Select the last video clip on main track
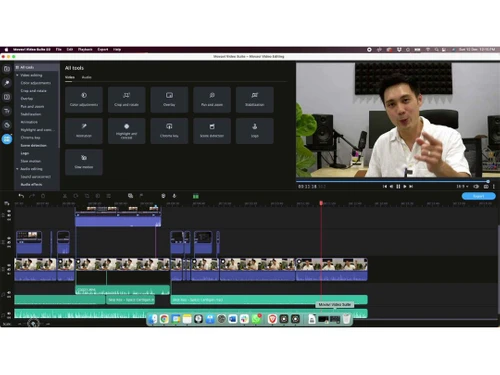The image size is (500, 375). click(332, 269)
